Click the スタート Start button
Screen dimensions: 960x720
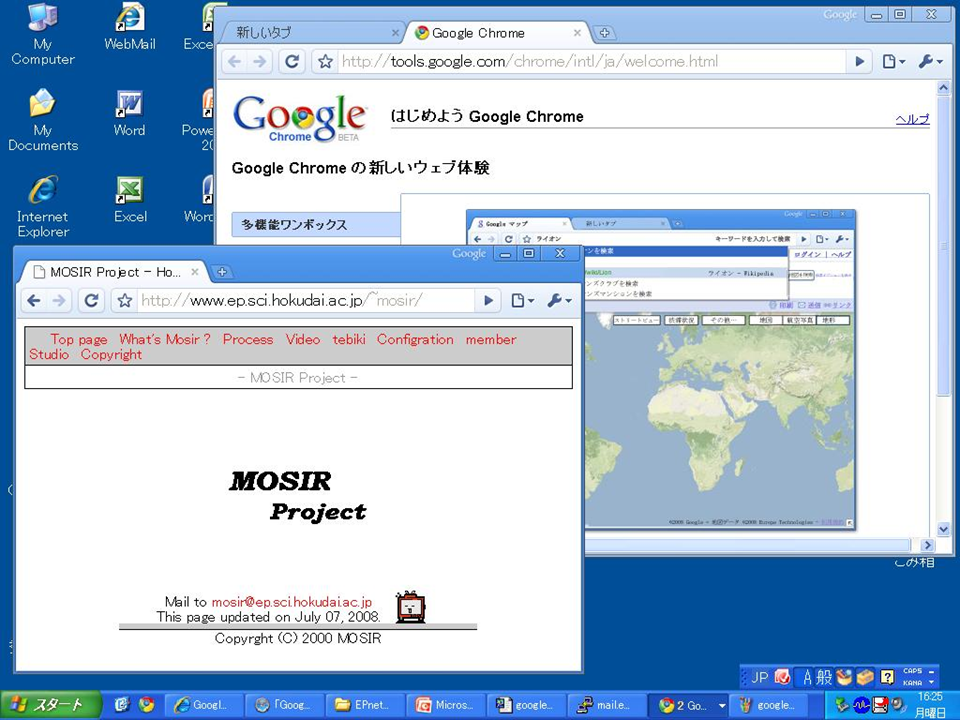(50, 705)
